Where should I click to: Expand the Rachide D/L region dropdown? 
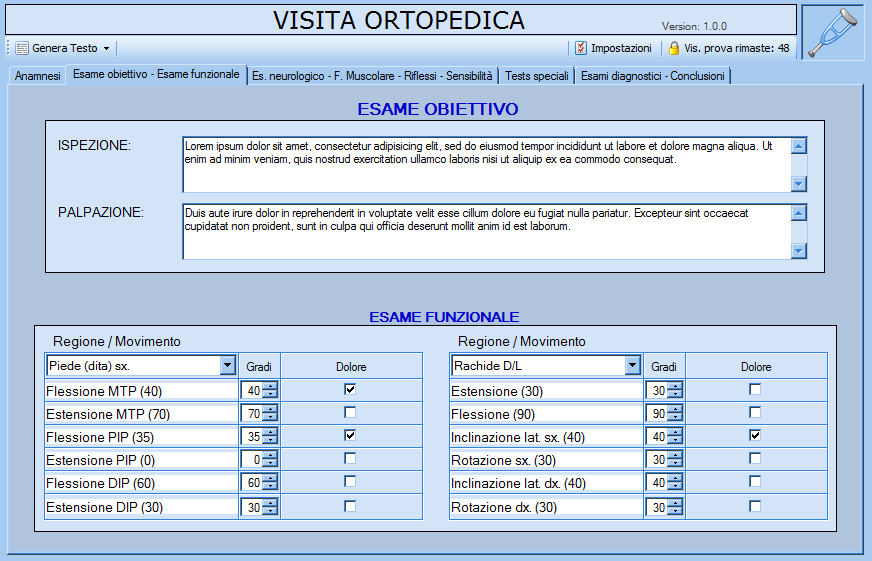click(632, 365)
